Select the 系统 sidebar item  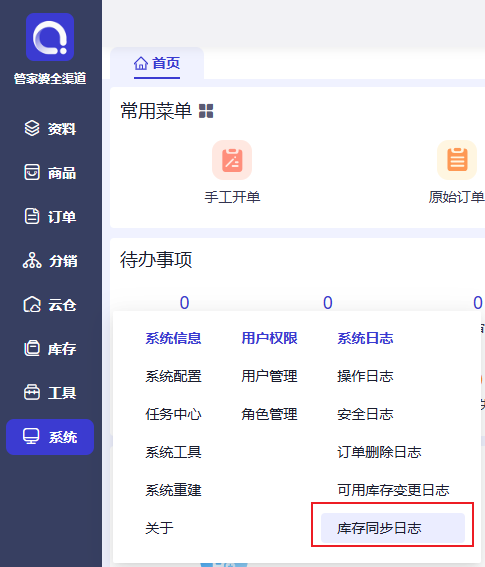50,437
